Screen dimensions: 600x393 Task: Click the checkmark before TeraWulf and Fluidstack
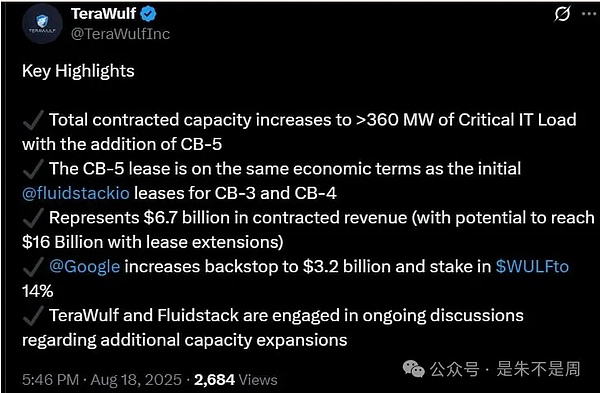tap(33, 316)
